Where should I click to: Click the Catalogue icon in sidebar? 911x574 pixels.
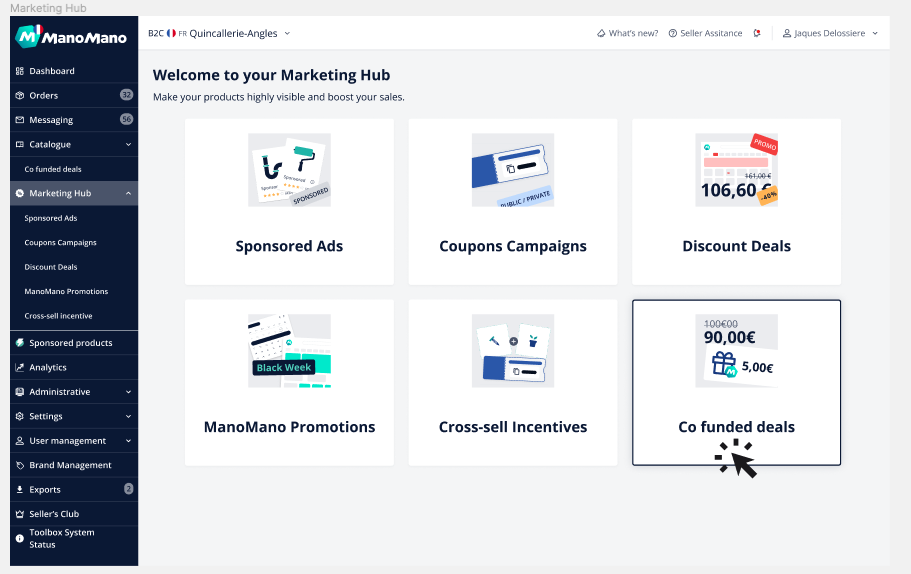(20, 144)
